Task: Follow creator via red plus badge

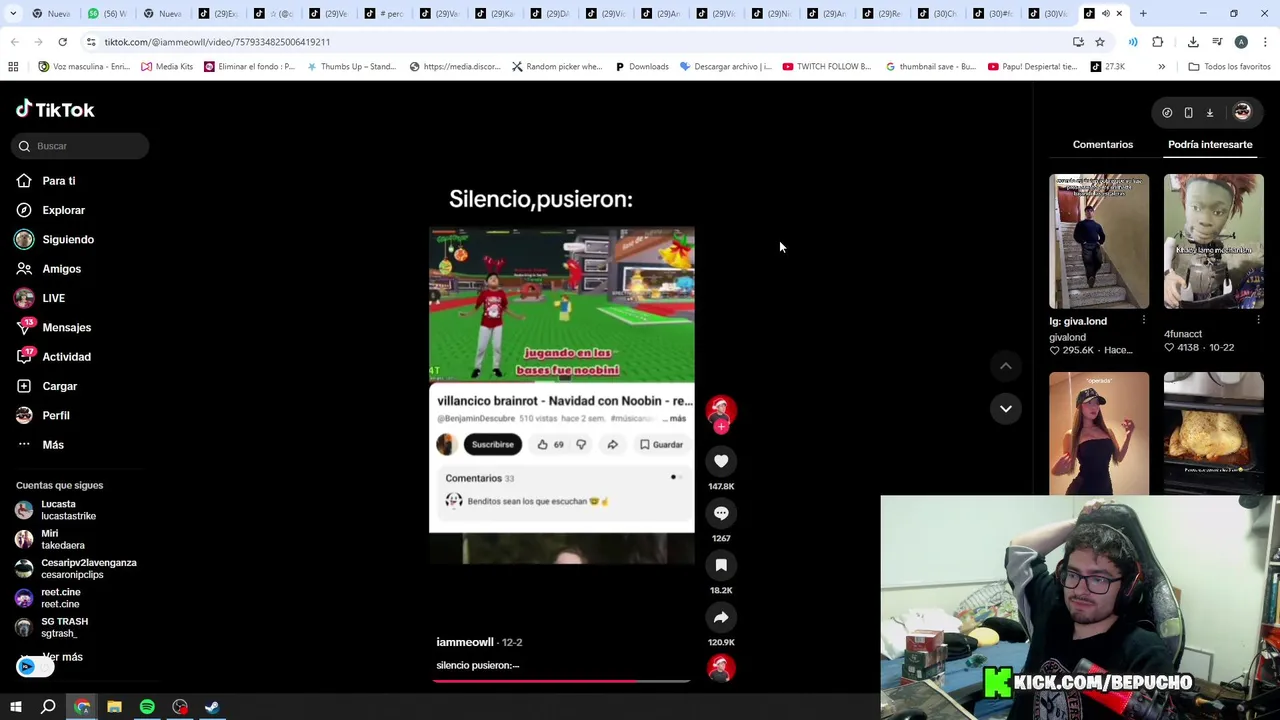Action: click(x=721, y=427)
